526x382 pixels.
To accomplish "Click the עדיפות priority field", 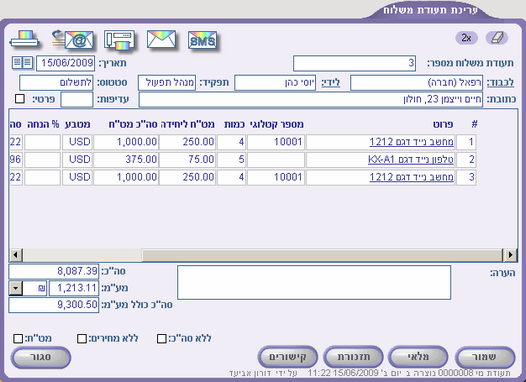I will click(x=77, y=100).
